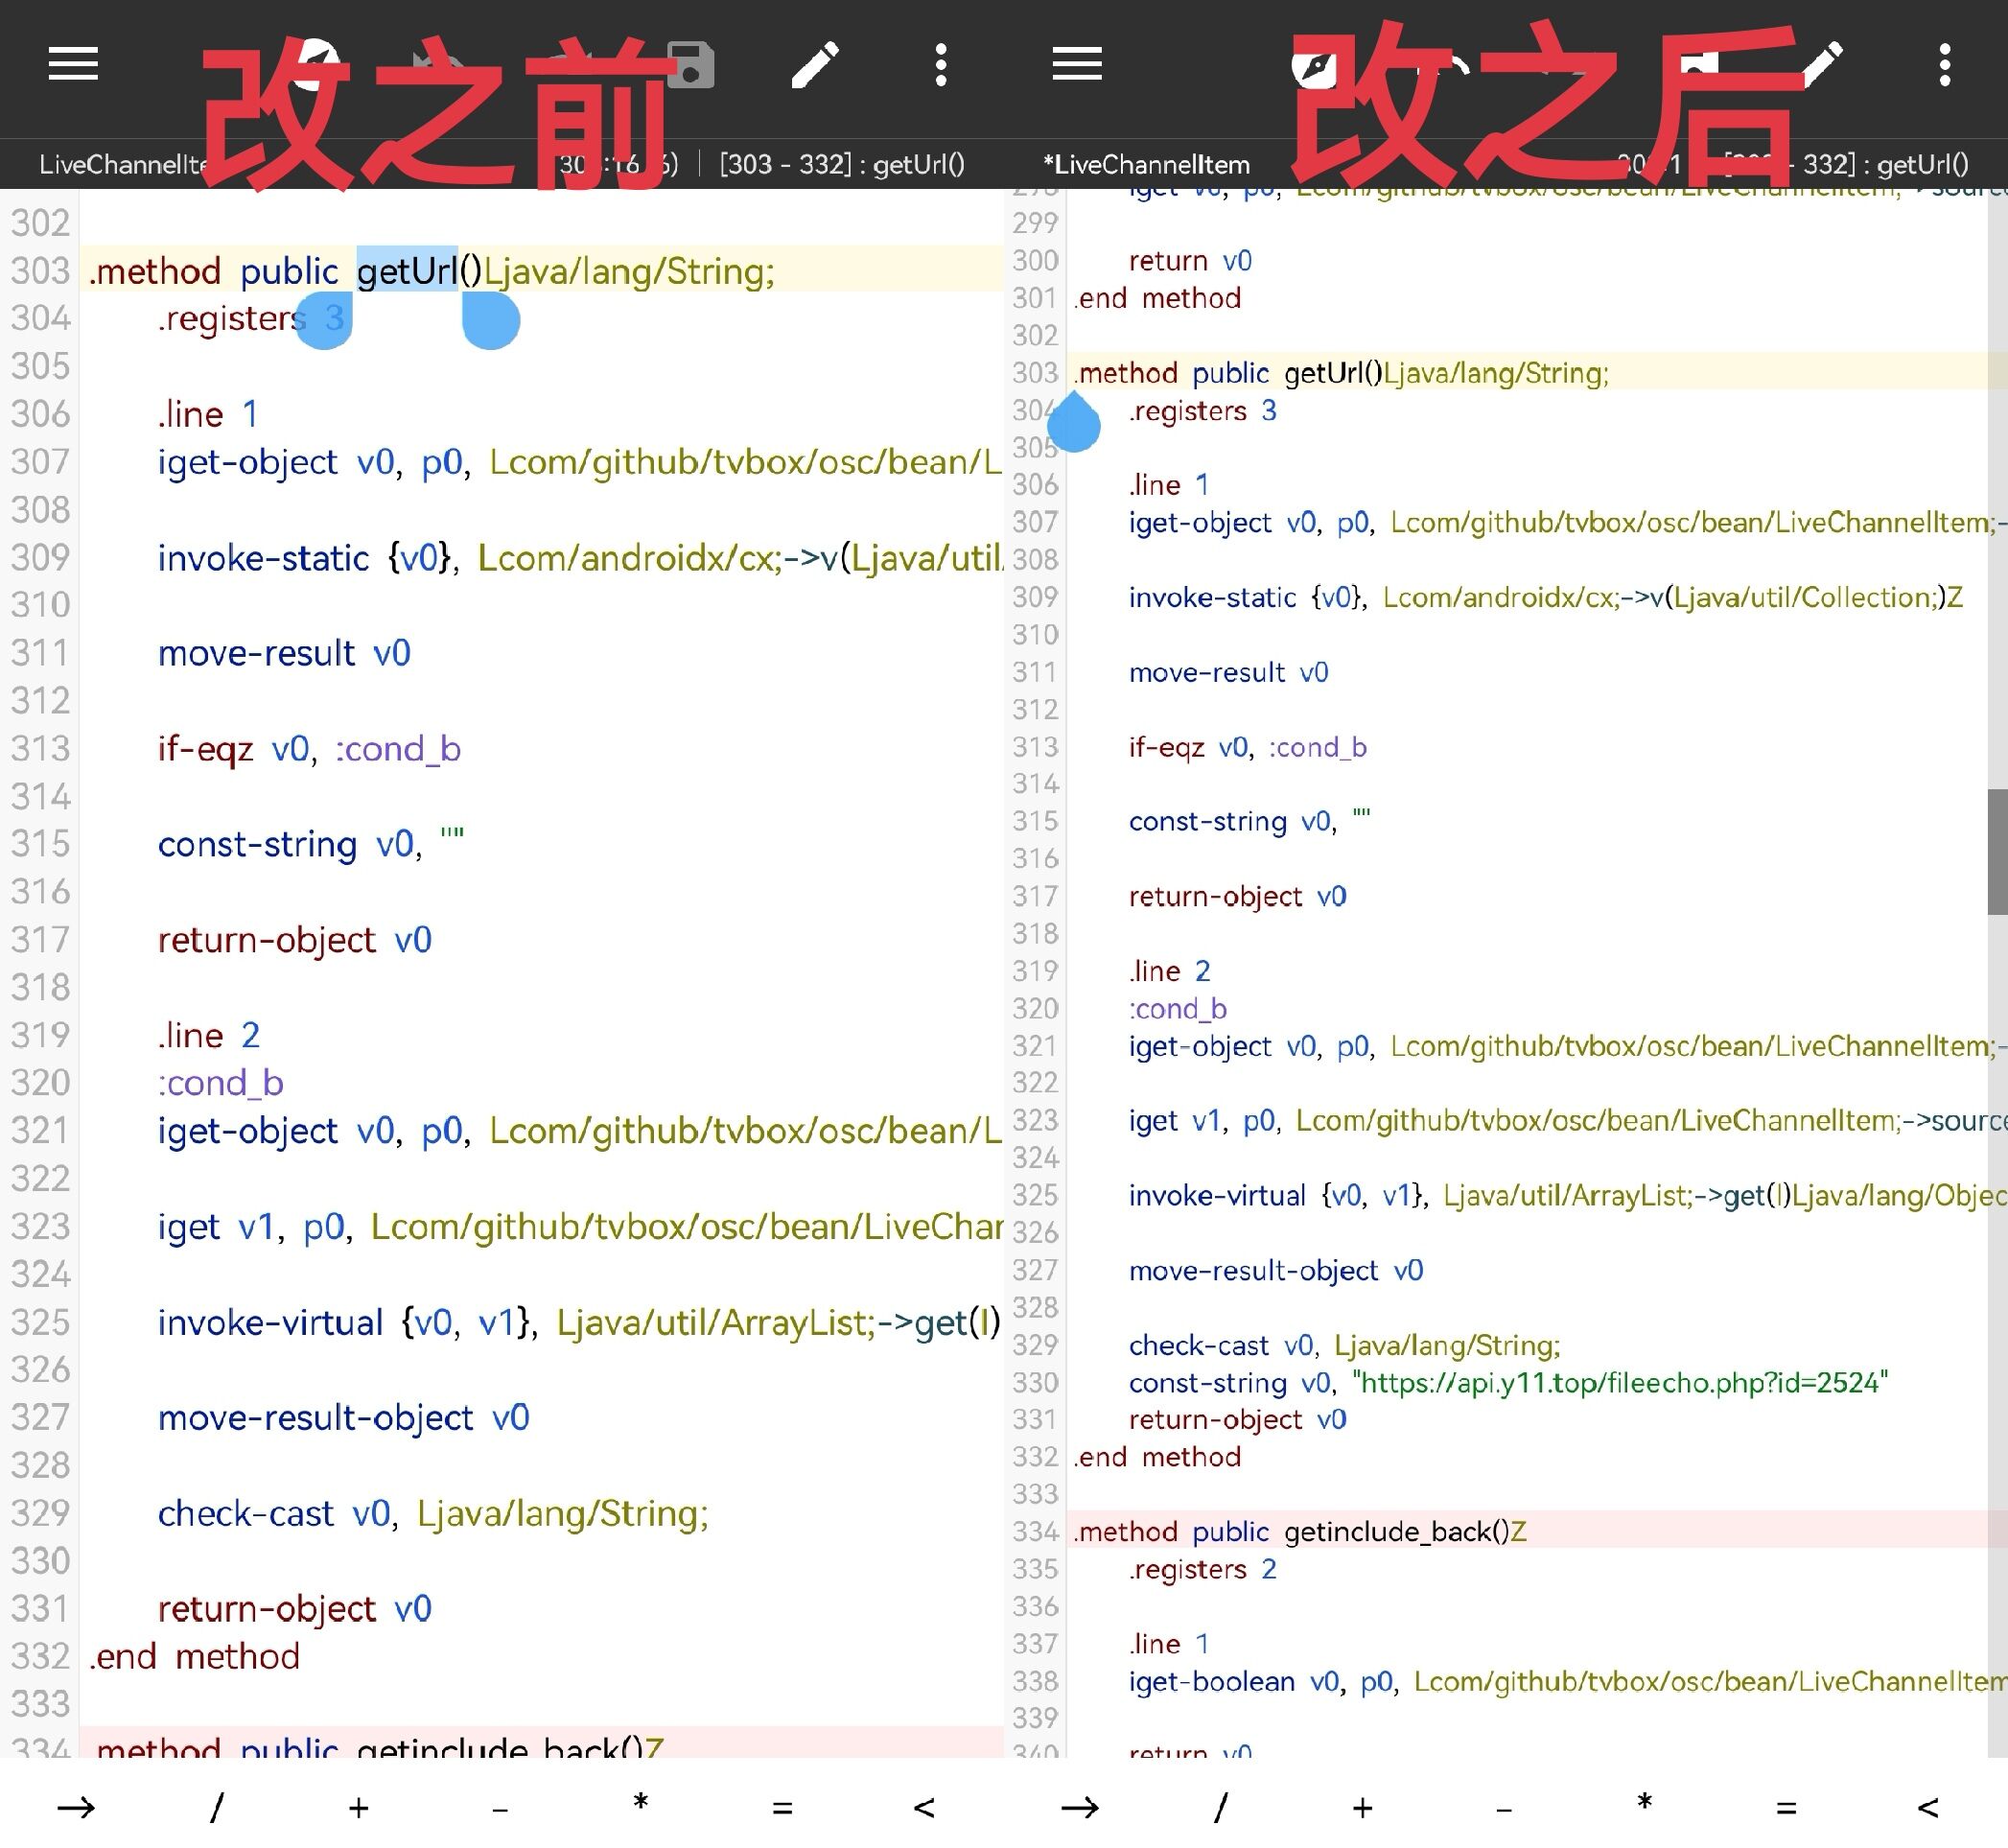
Task: Click "iget-boolean v0, p0" line in the right editor
Action: 1568,1681
